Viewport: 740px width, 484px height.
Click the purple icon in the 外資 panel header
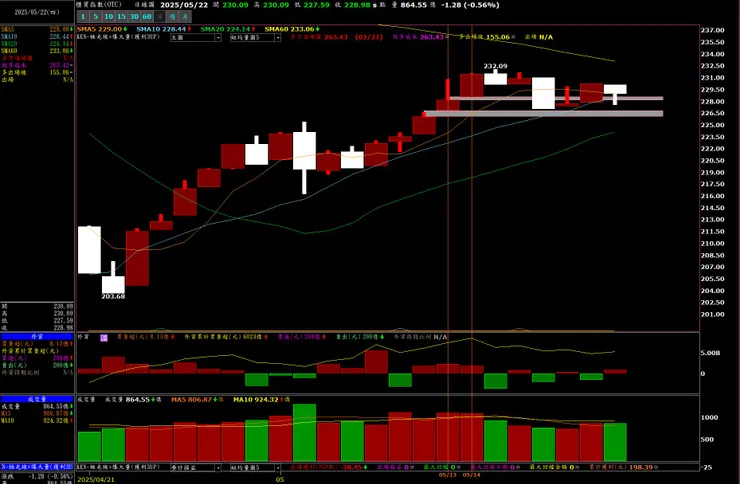pyautogui.click(x=104, y=337)
